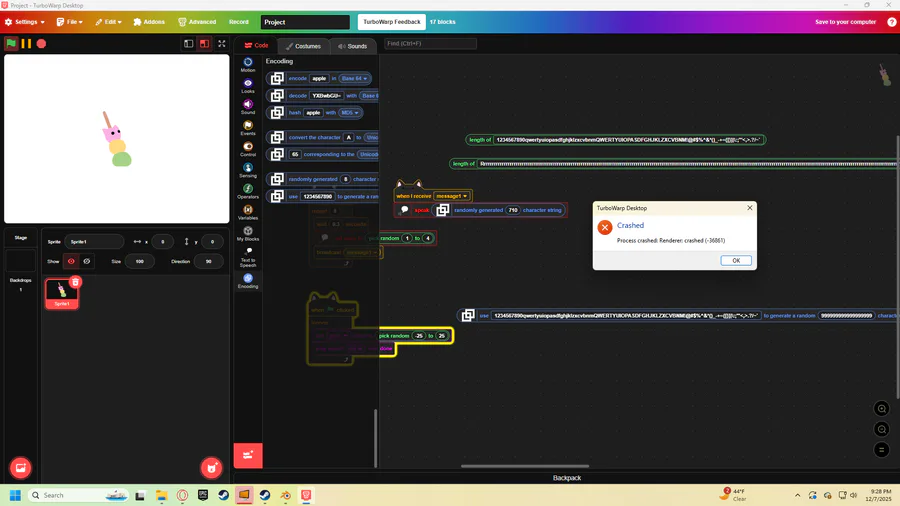Image resolution: width=900 pixels, height=506 pixels.
Task: Open the Sound block category
Action: pyautogui.click(x=248, y=107)
